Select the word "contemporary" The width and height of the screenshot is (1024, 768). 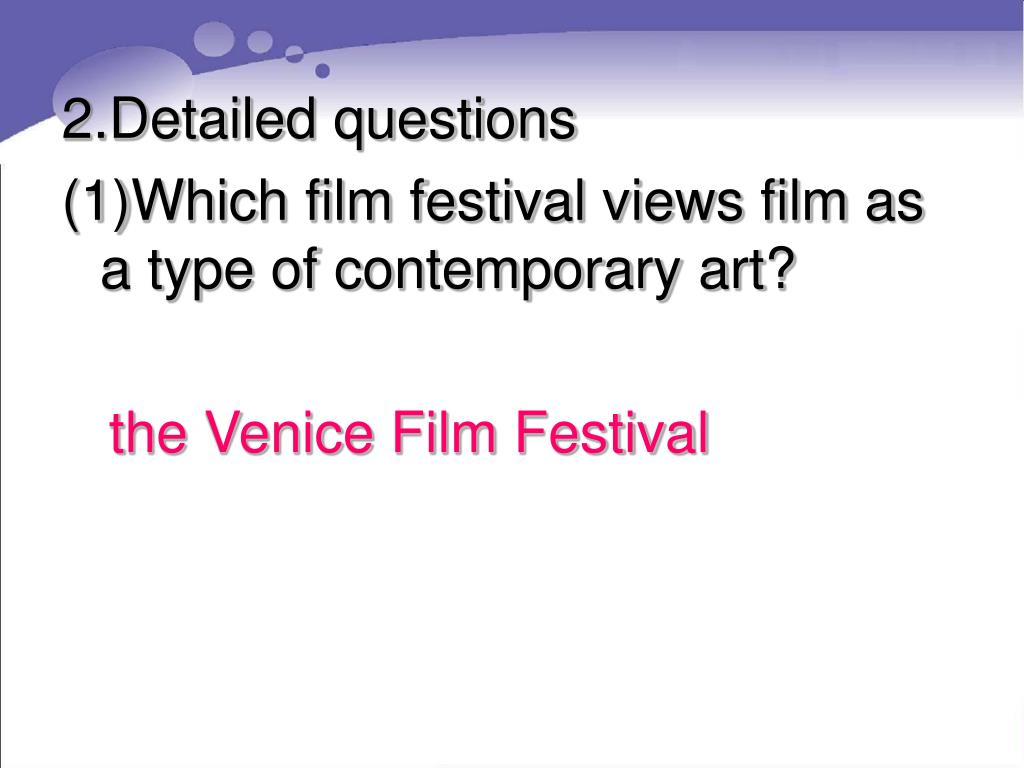(x=509, y=272)
